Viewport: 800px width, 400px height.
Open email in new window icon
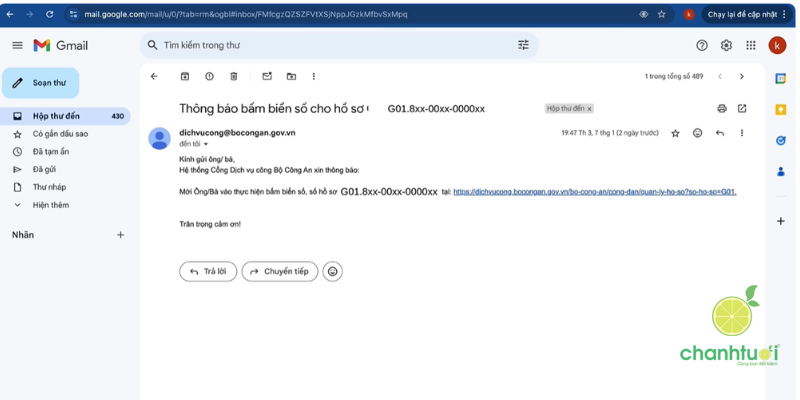point(742,108)
